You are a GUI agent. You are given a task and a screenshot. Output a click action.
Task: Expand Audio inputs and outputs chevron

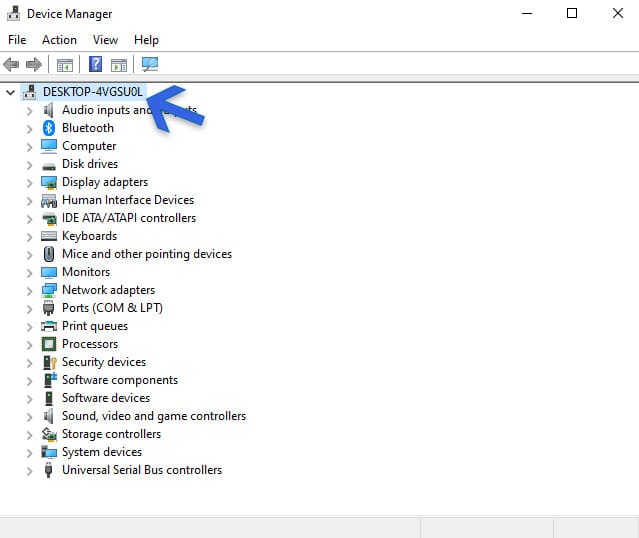[29, 111]
